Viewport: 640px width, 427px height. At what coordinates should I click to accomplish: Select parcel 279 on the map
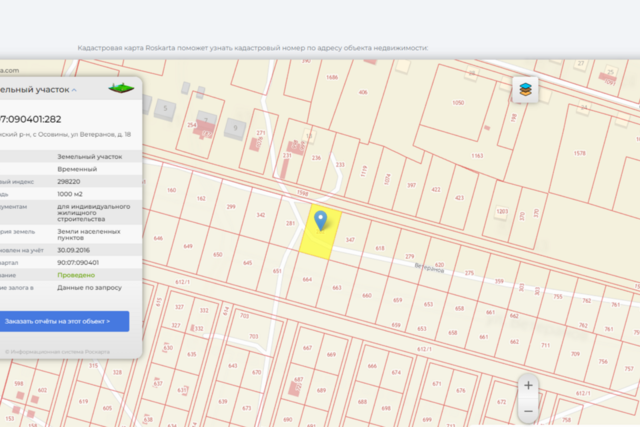click(x=410, y=256)
